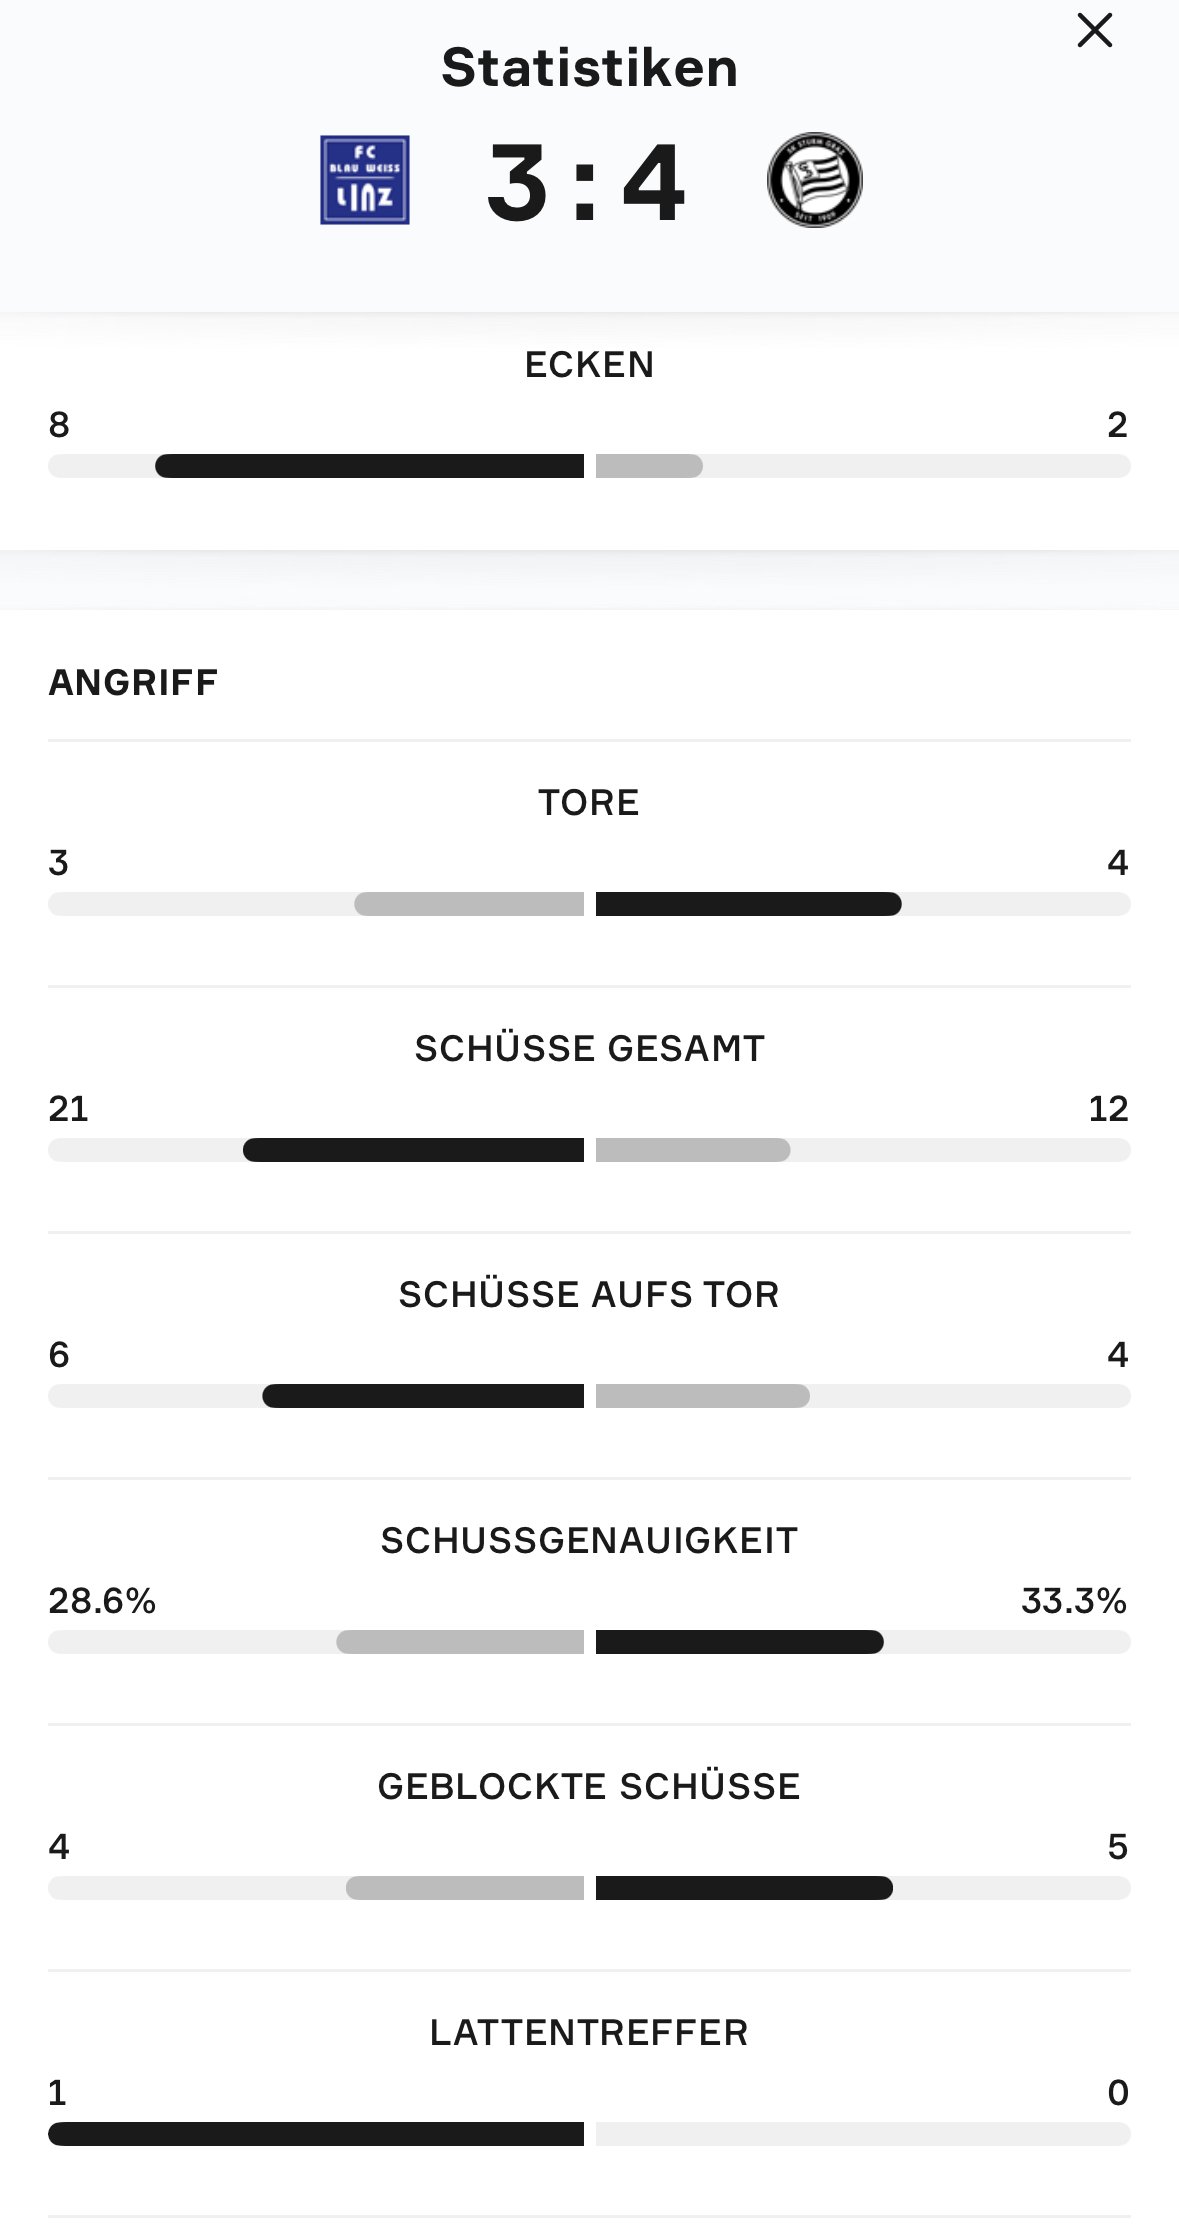Click the ANGRIFF section header
Image resolution: width=1179 pixels, height=2229 pixels.
click(x=133, y=683)
